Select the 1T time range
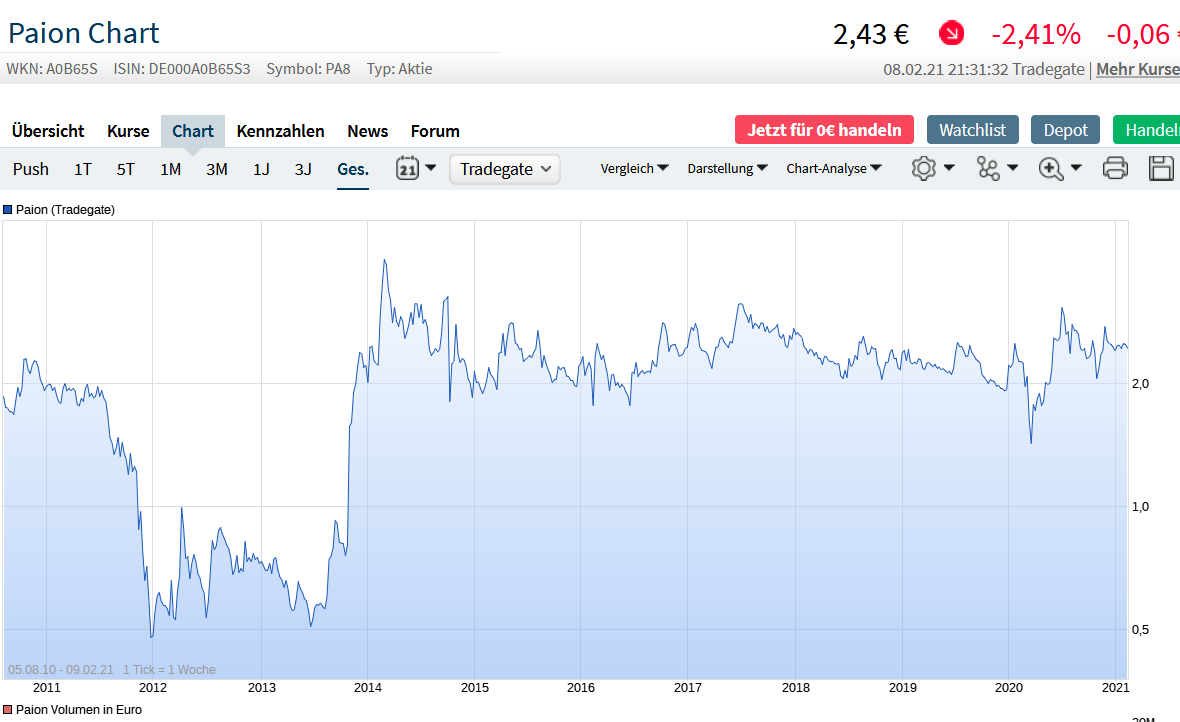Image resolution: width=1180 pixels, height=722 pixels. click(x=83, y=169)
